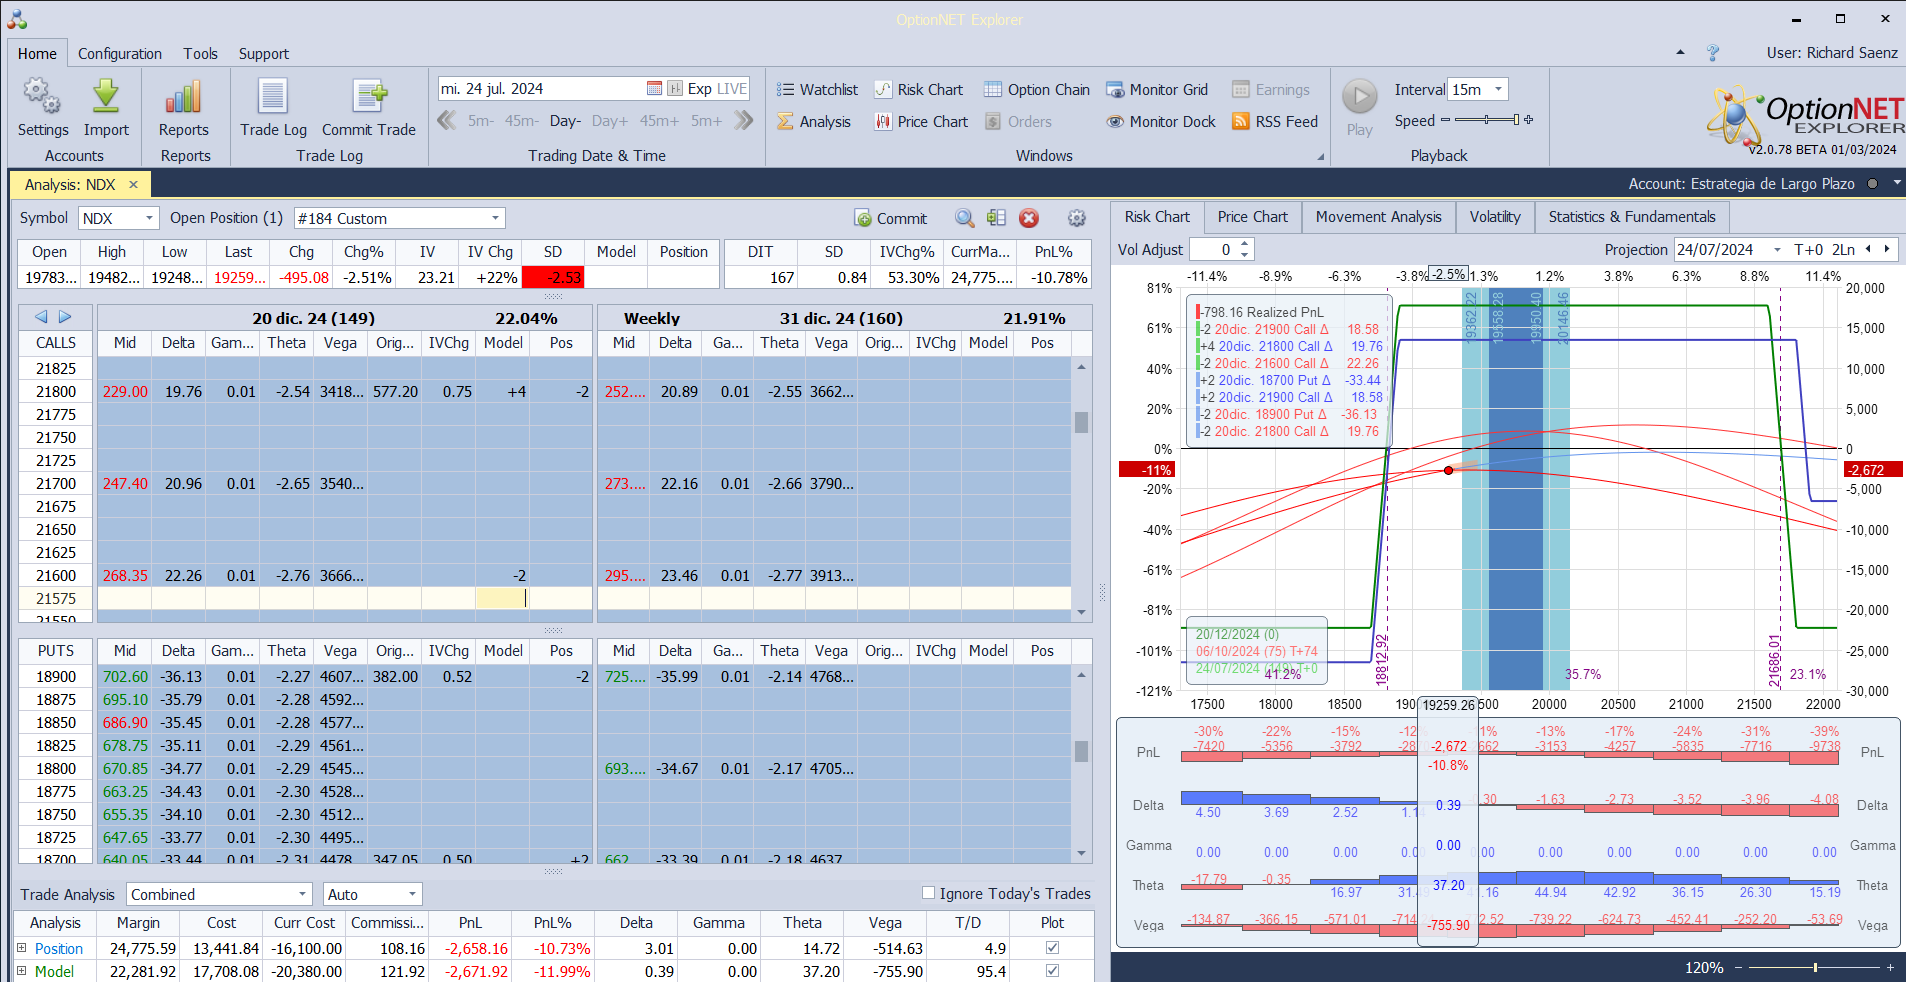Switch to the Tools ribbon tab

[200, 53]
